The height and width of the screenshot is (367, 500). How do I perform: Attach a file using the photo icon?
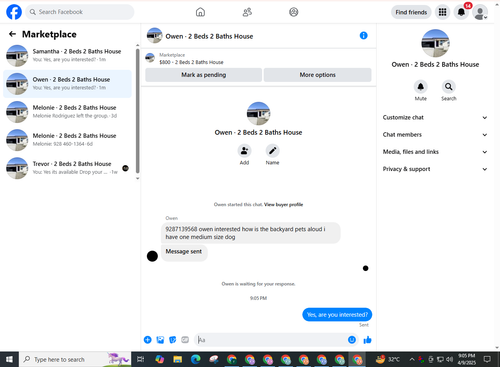[160, 340]
